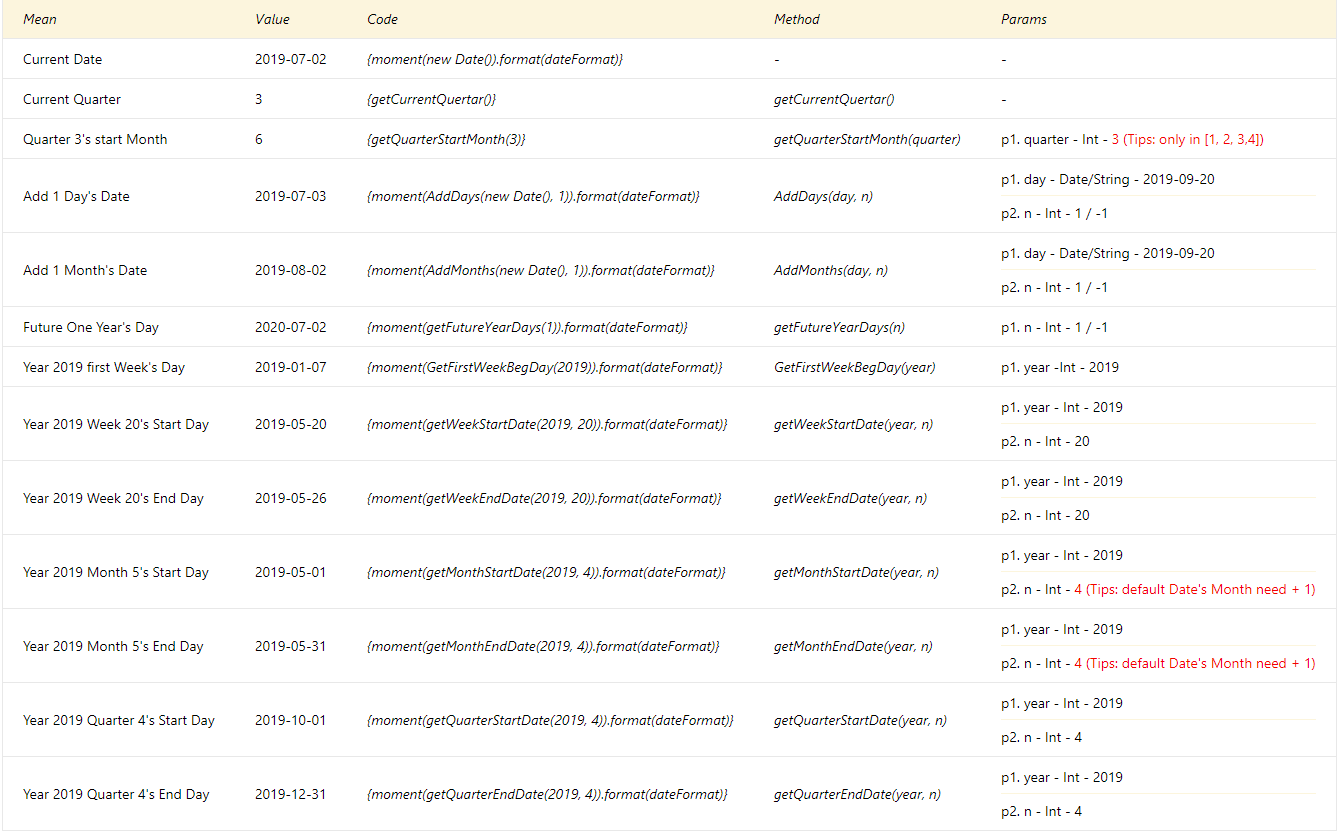The image size is (1344, 832).
Task: Click the "Params" column header
Action: [1024, 19]
